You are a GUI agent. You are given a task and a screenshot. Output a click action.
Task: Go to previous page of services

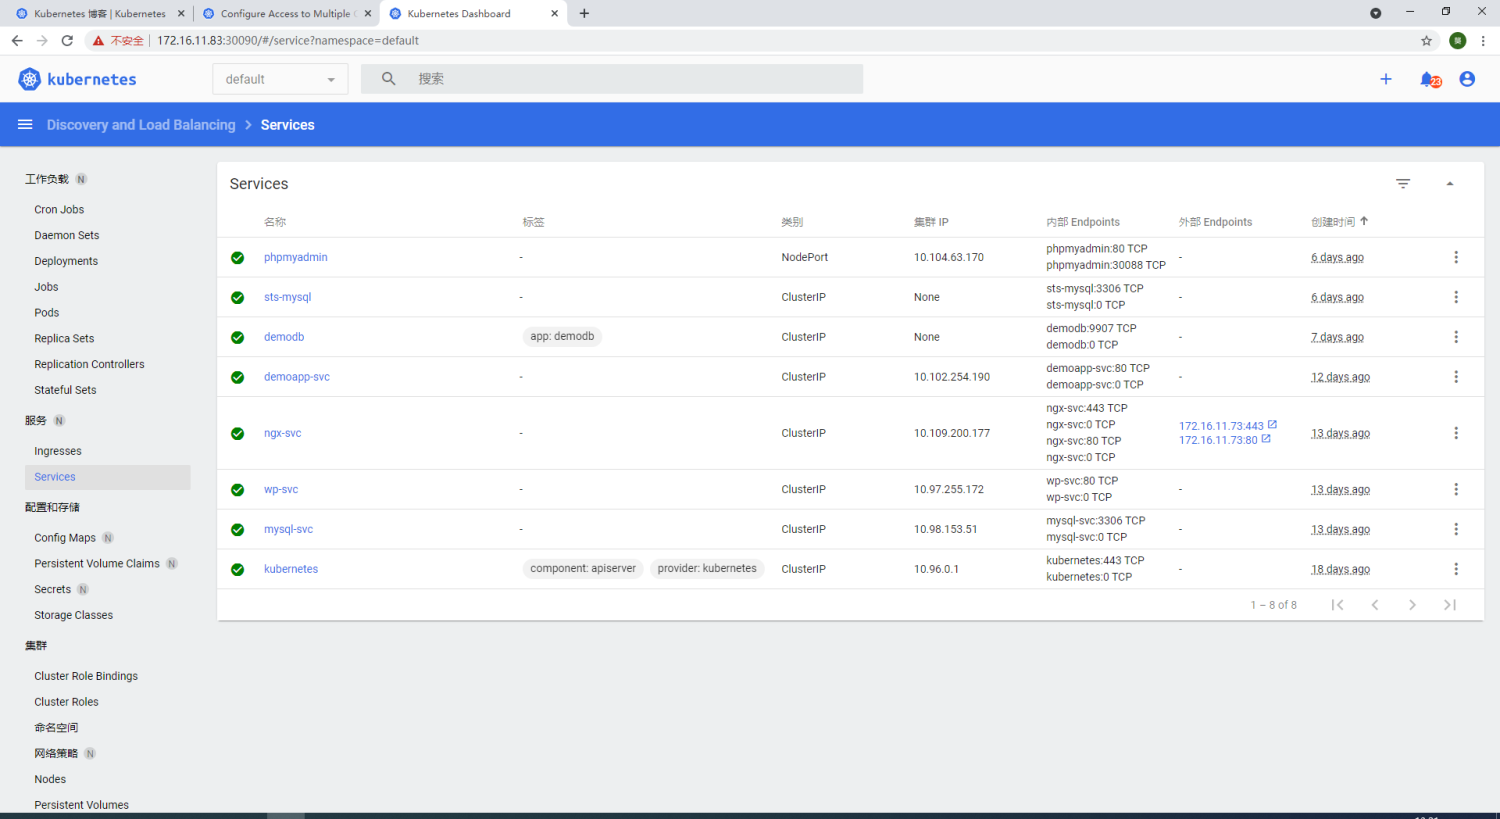[x=1375, y=604]
